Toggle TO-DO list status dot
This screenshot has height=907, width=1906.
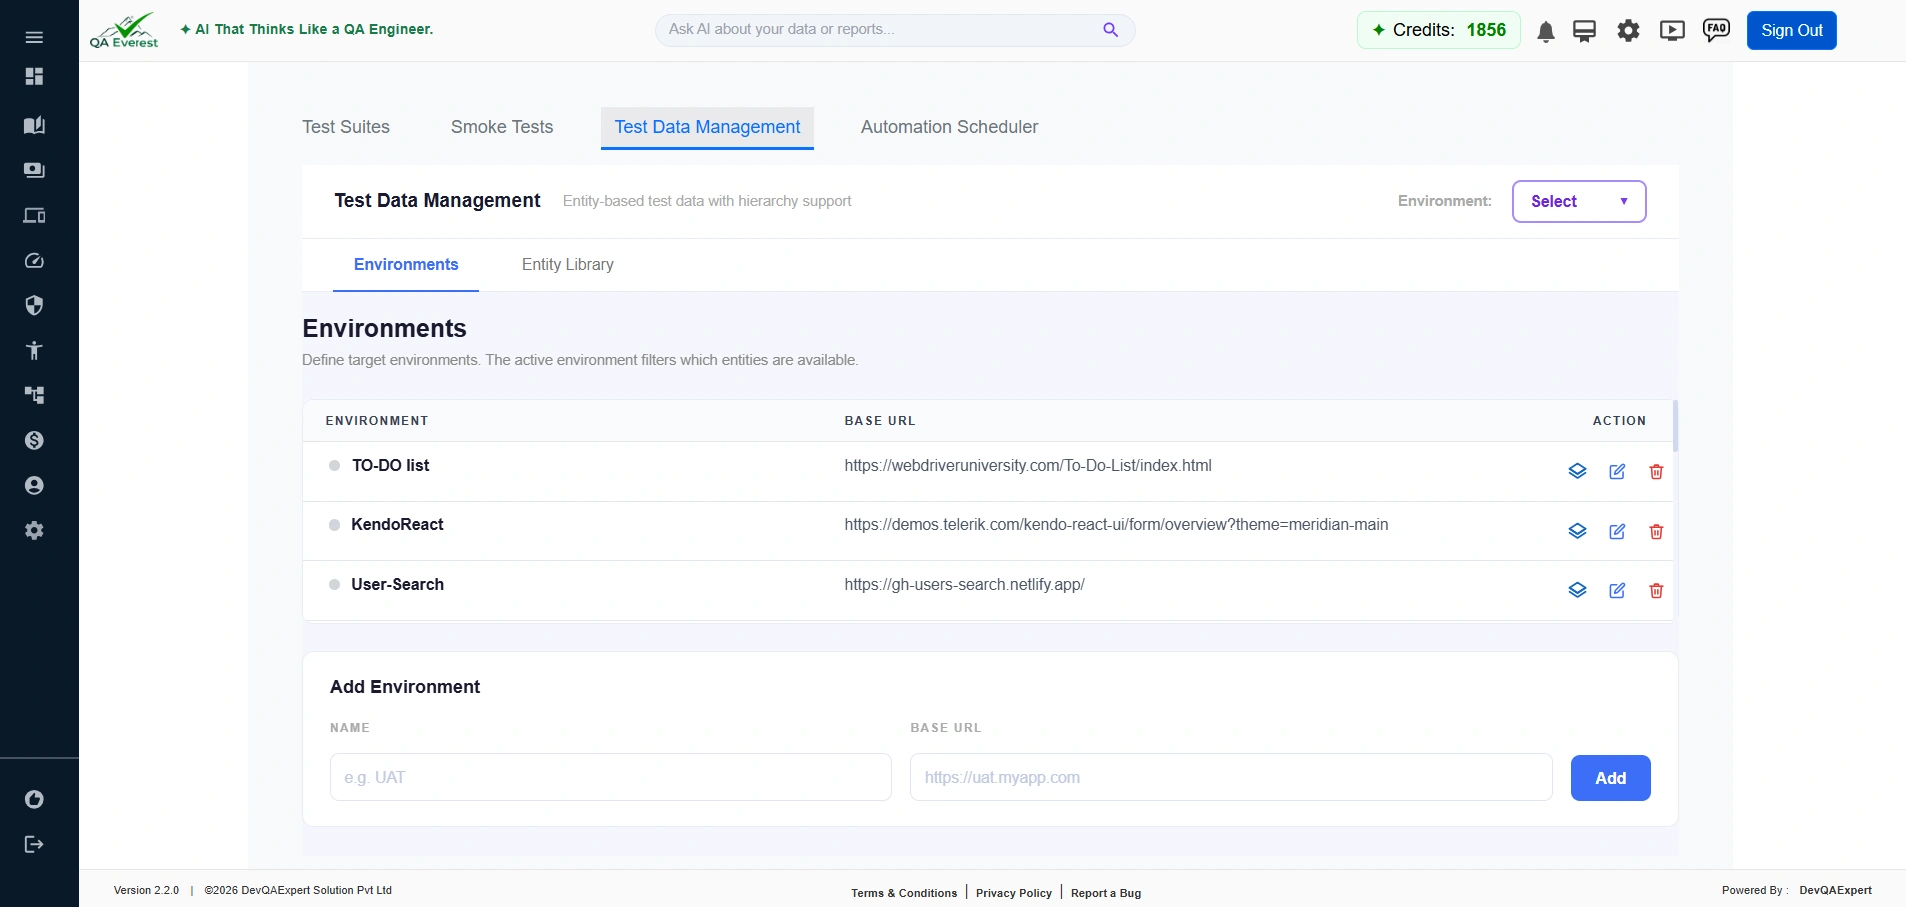(x=334, y=465)
